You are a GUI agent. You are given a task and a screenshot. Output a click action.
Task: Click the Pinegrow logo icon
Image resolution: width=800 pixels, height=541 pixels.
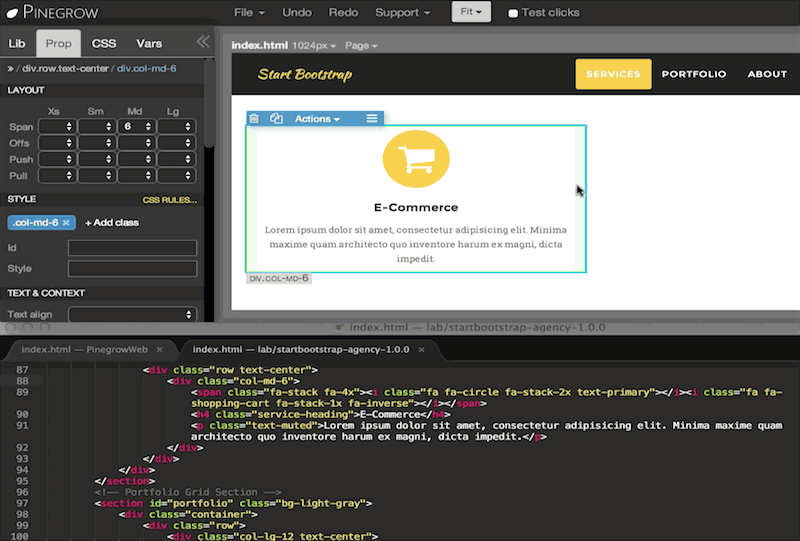[12, 12]
